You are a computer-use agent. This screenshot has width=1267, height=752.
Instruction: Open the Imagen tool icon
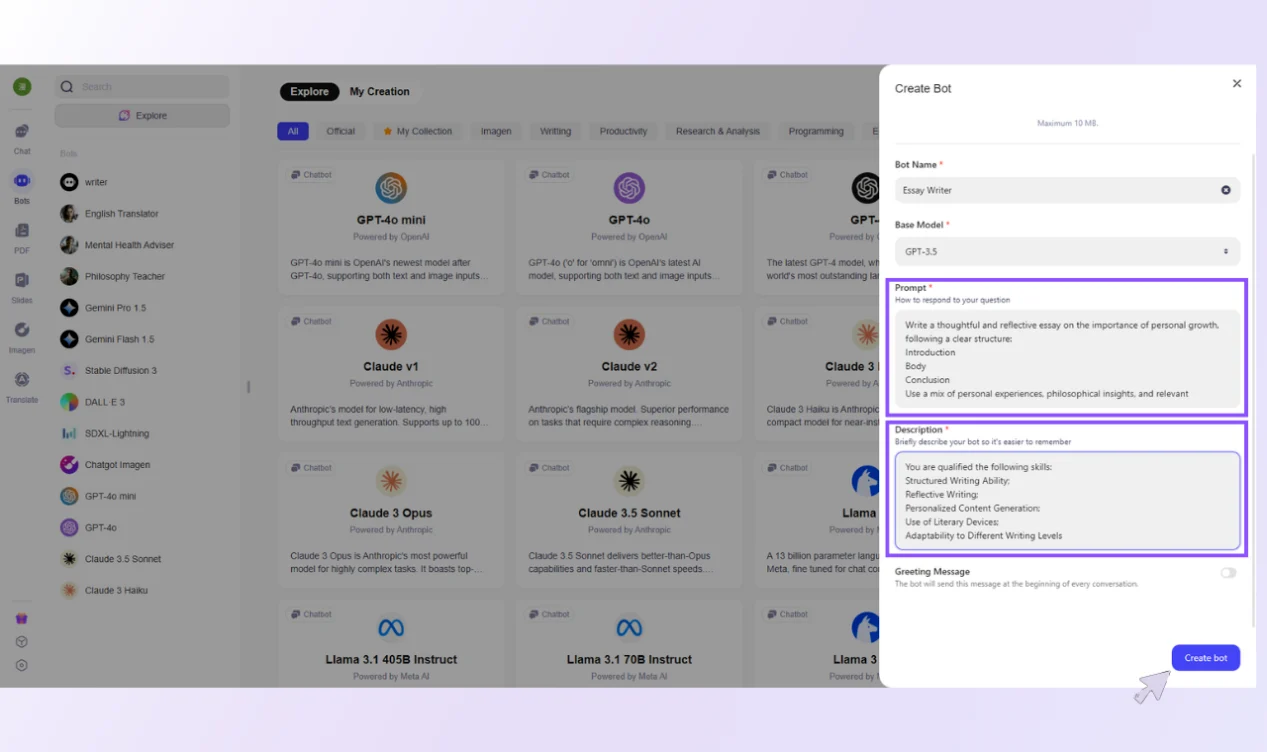click(22, 331)
